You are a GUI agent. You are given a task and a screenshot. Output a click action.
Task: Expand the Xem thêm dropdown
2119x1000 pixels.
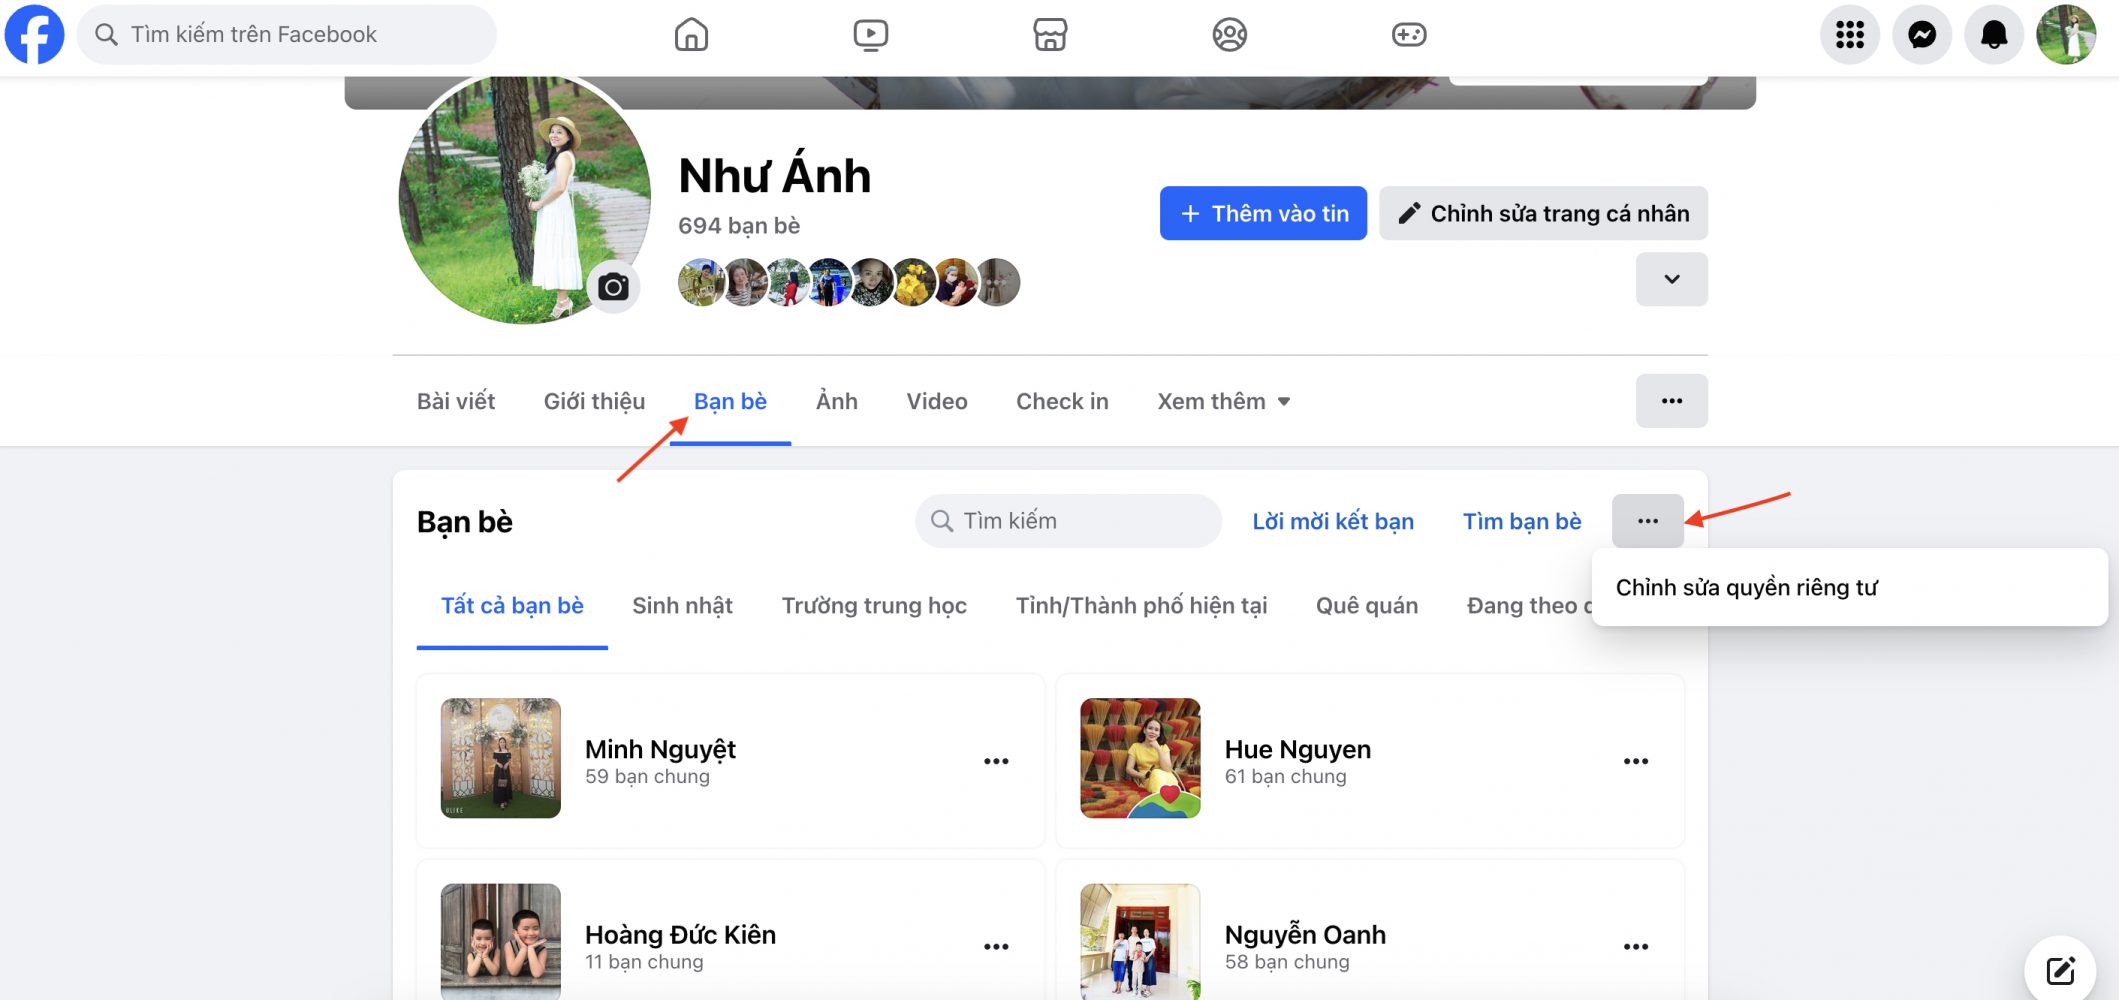[1223, 400]
